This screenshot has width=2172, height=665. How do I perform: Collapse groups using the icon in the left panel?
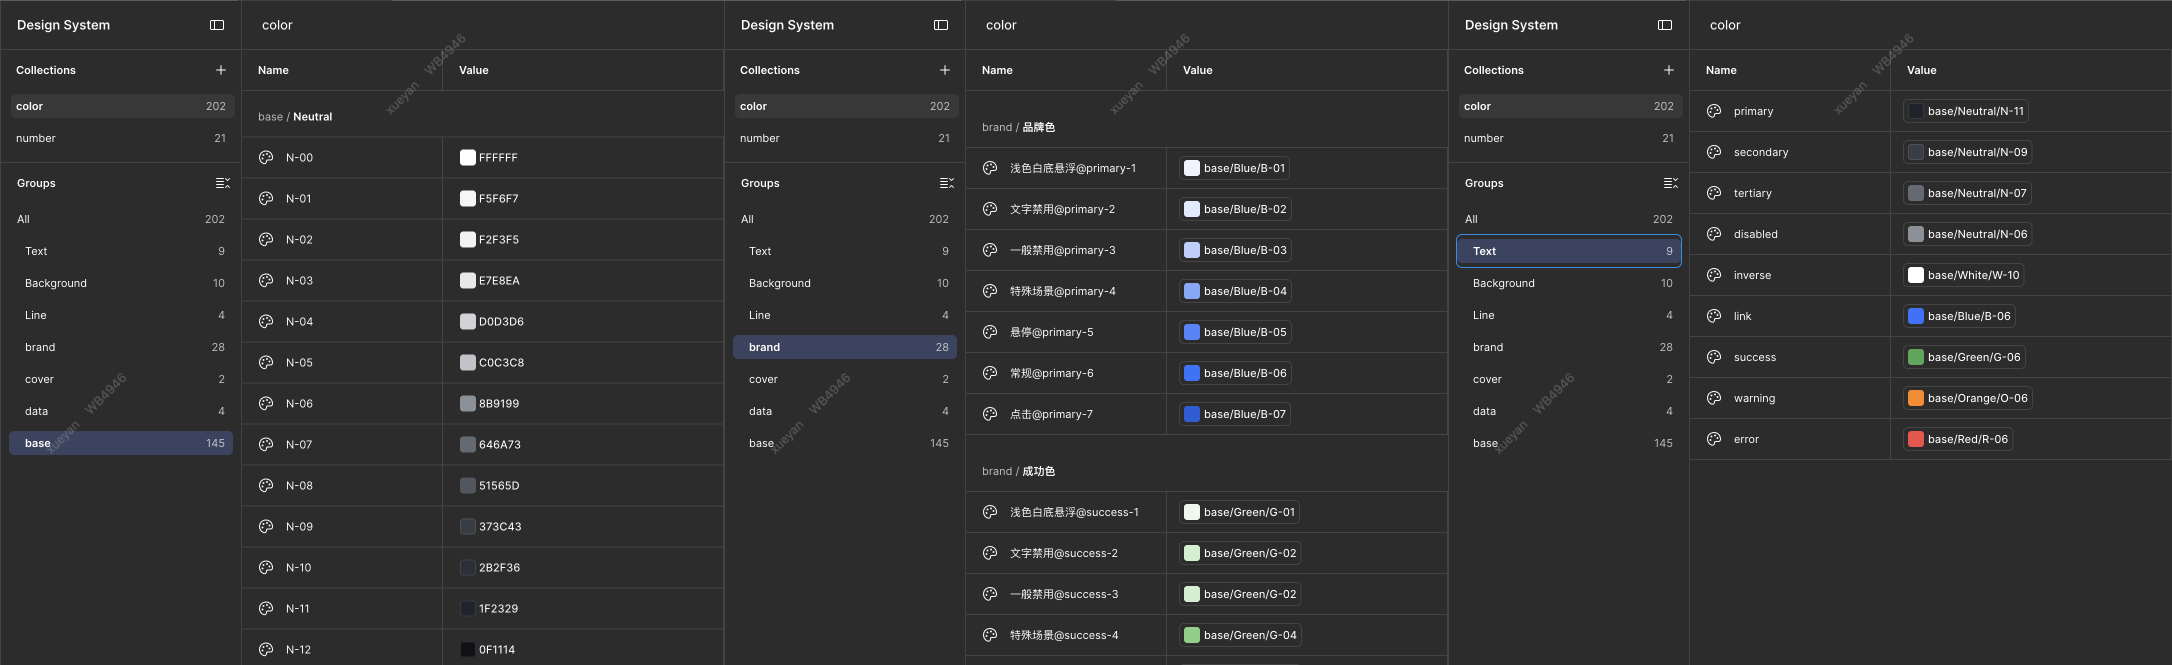pos(222,183)
